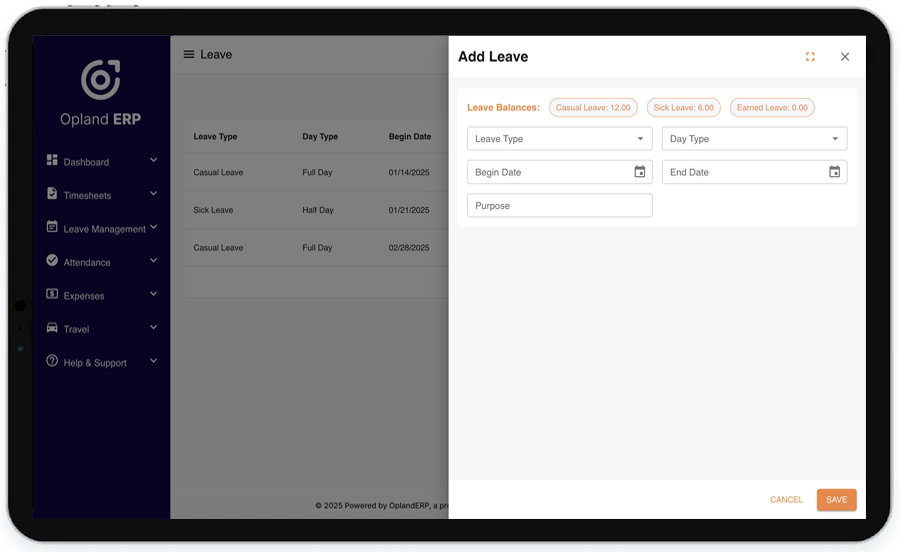This screenshot has width=900, height=552.
Task: Open the Day Type dropdown
Action: tap(754, 139)
